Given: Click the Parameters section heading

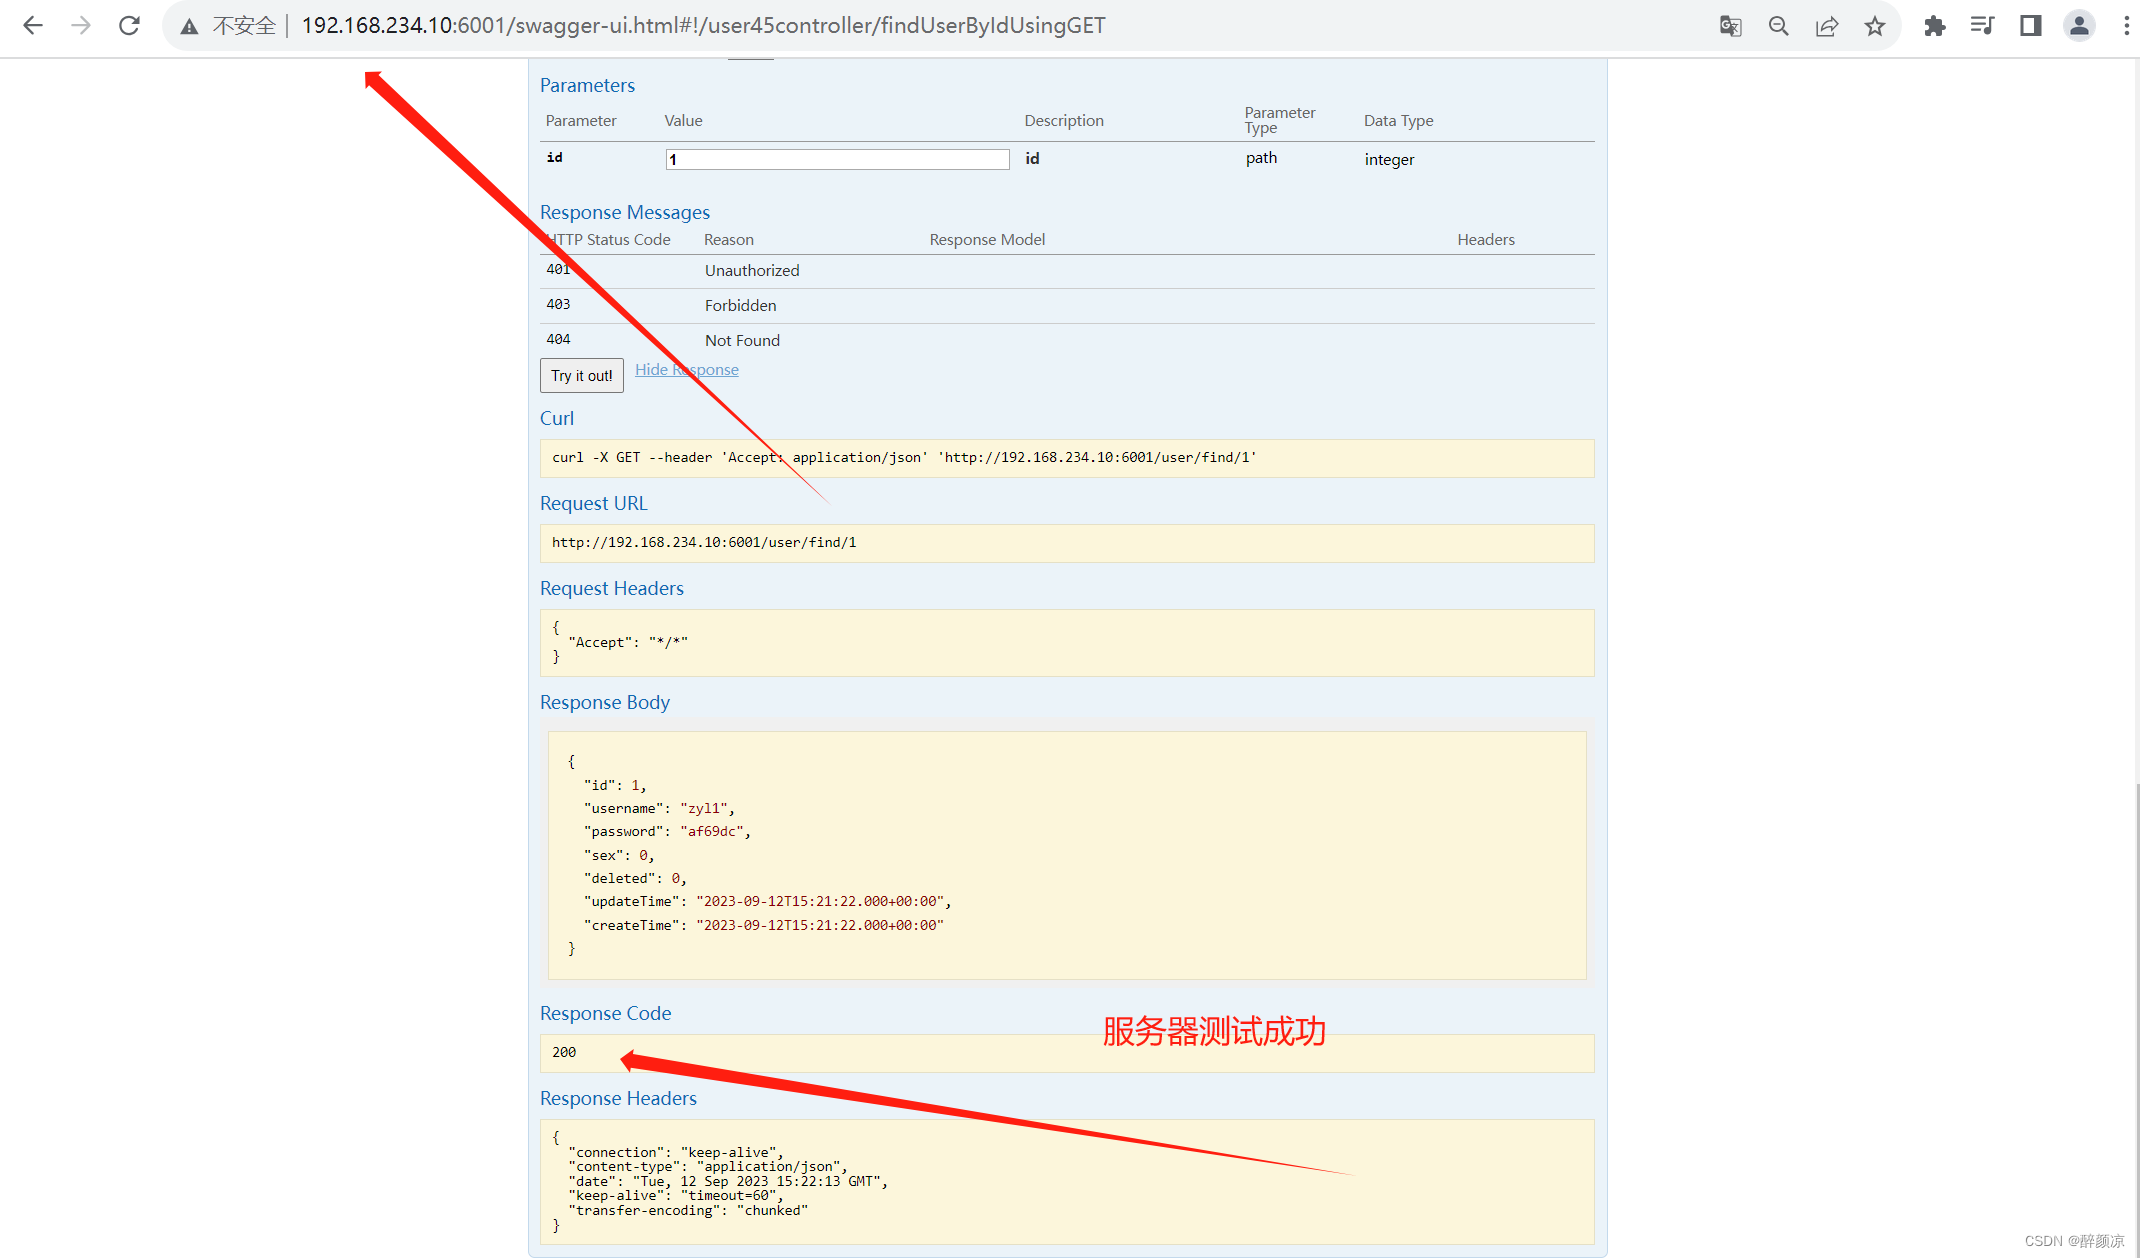Looking at the screenshot, I should pyautogui.click(x=587, y=86).
